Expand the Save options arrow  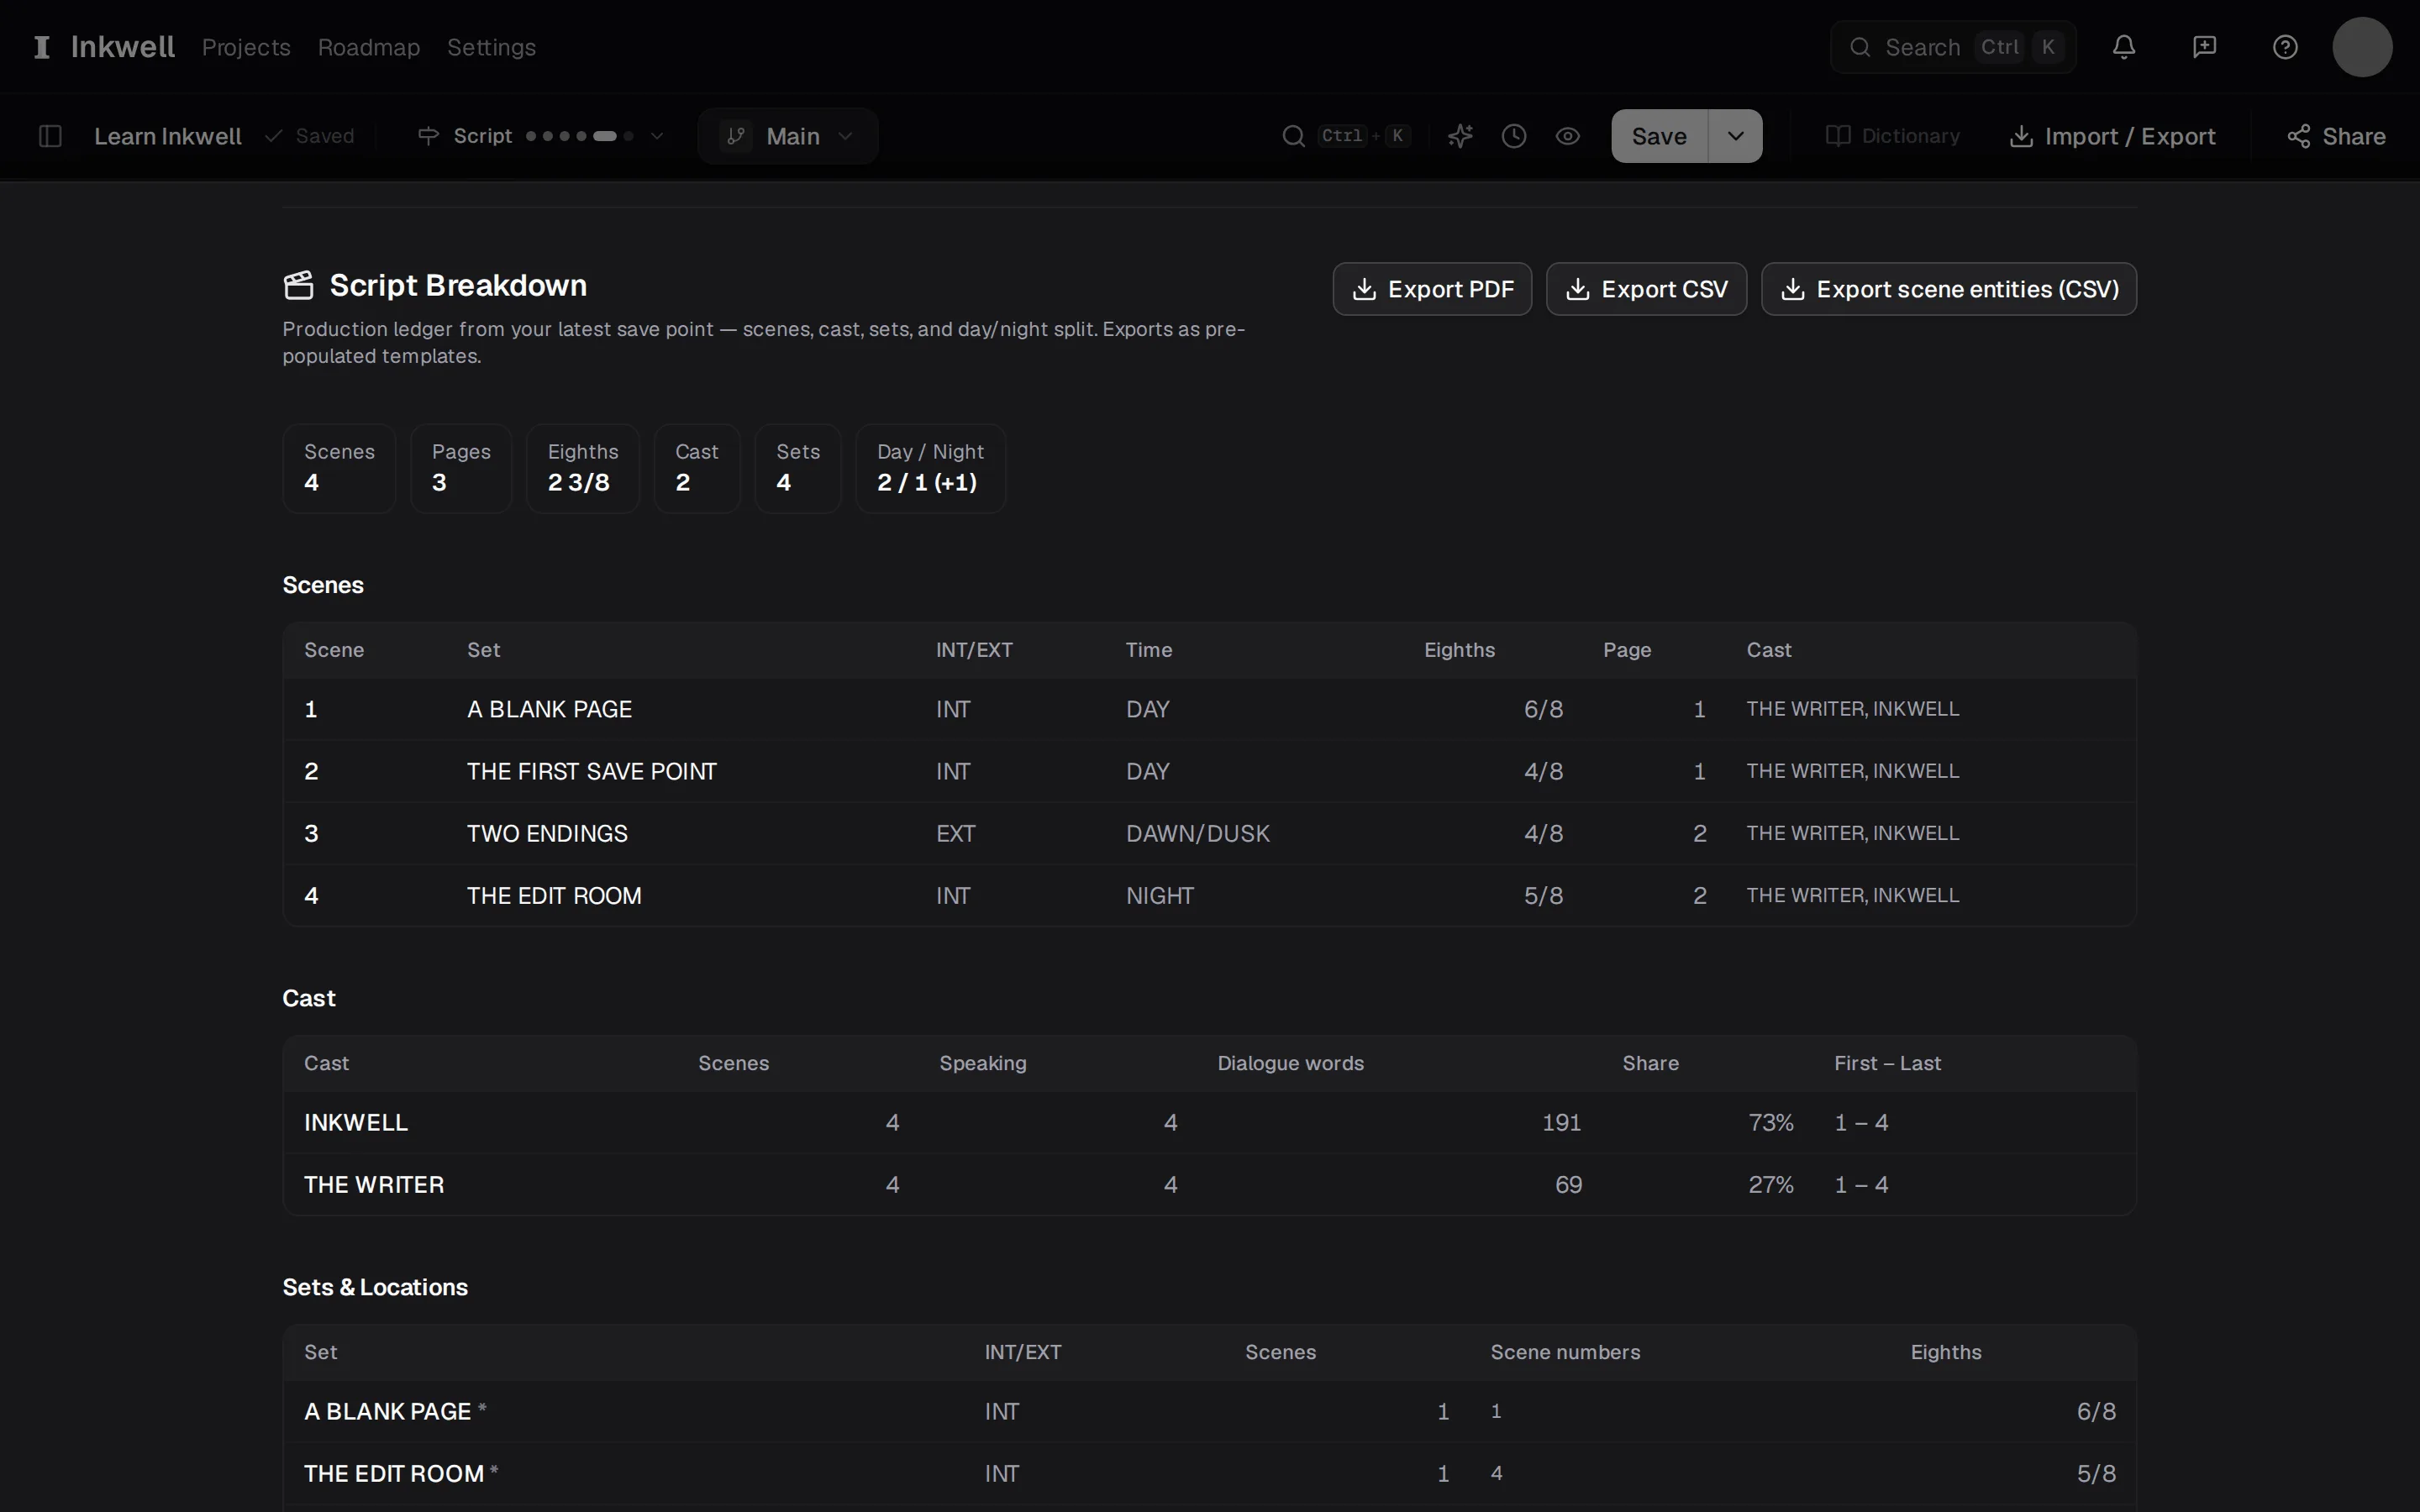tap(1735, 136)
